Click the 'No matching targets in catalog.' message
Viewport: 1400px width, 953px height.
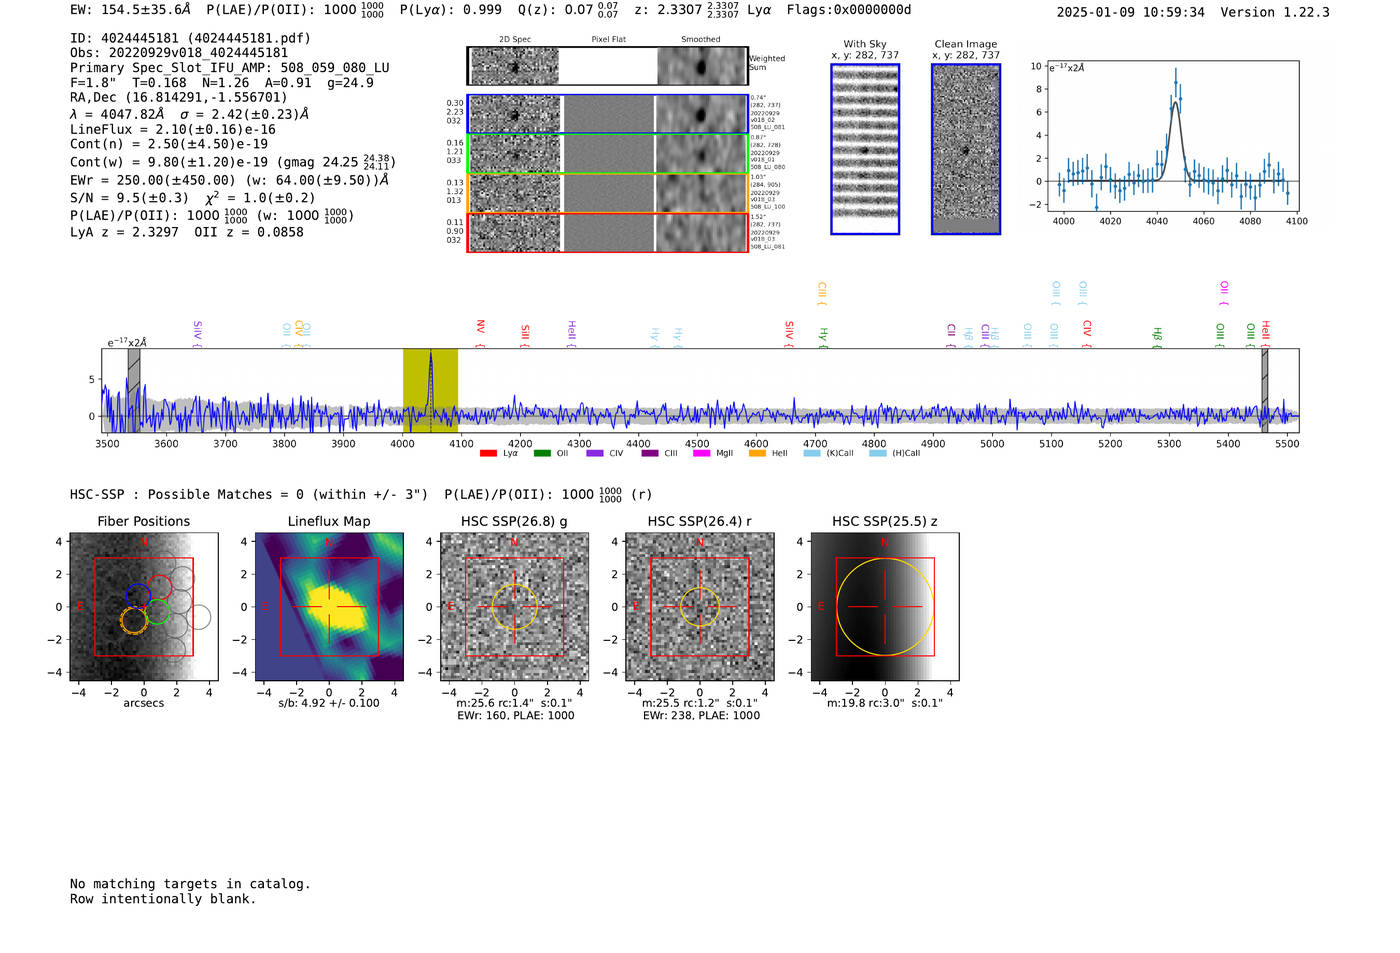tap(190, 884)
